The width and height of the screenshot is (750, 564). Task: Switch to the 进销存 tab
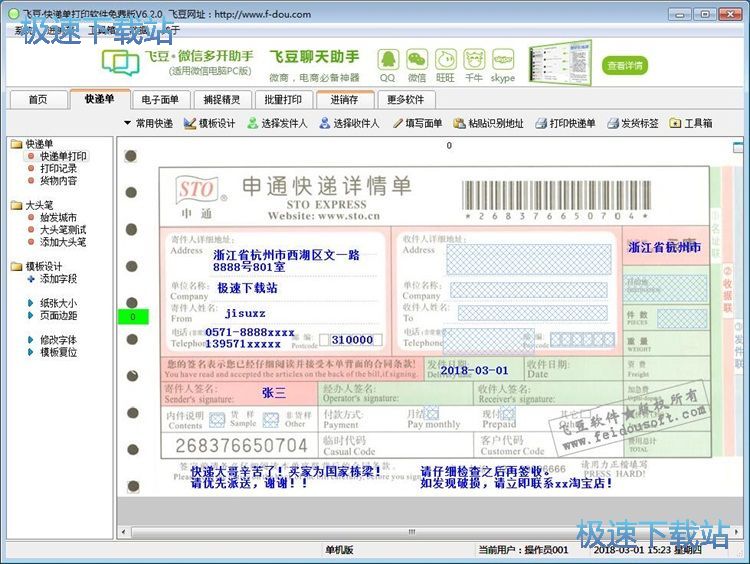tap(344, 100)
